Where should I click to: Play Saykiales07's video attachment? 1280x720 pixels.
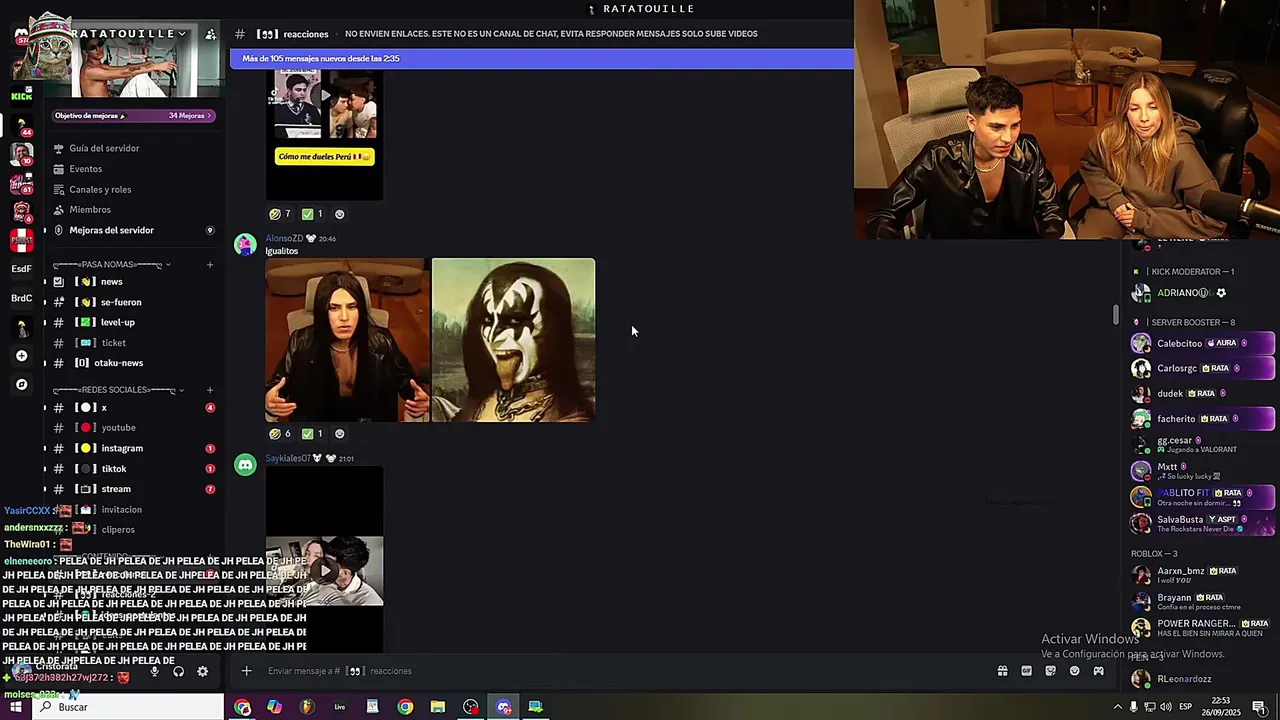click(324, 571)
